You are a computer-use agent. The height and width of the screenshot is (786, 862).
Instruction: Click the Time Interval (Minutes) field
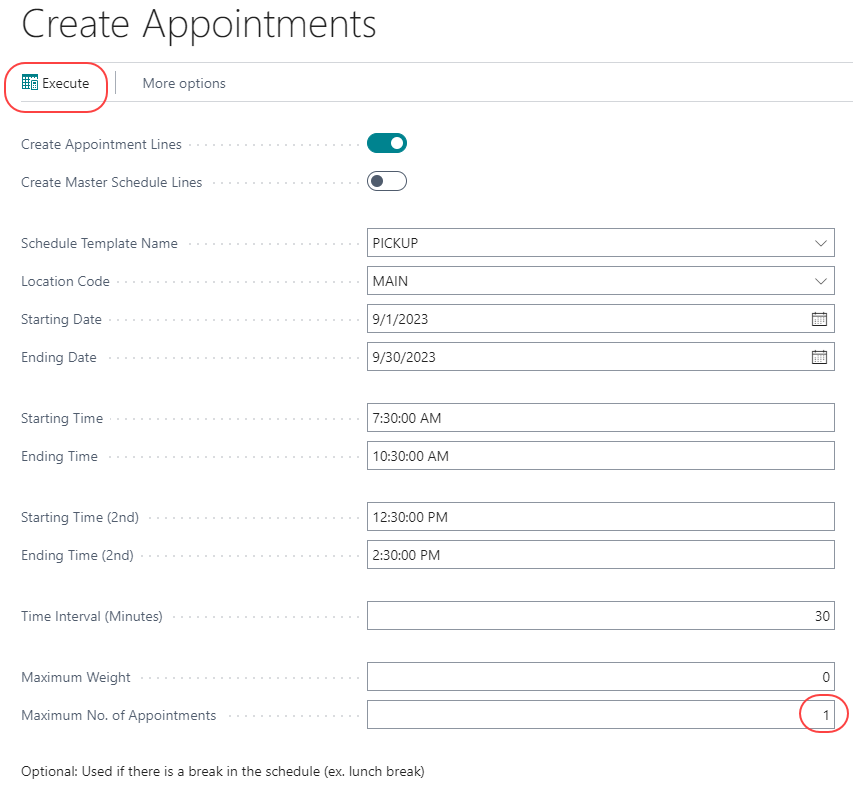pyautogui.click(x=600, y=616)
